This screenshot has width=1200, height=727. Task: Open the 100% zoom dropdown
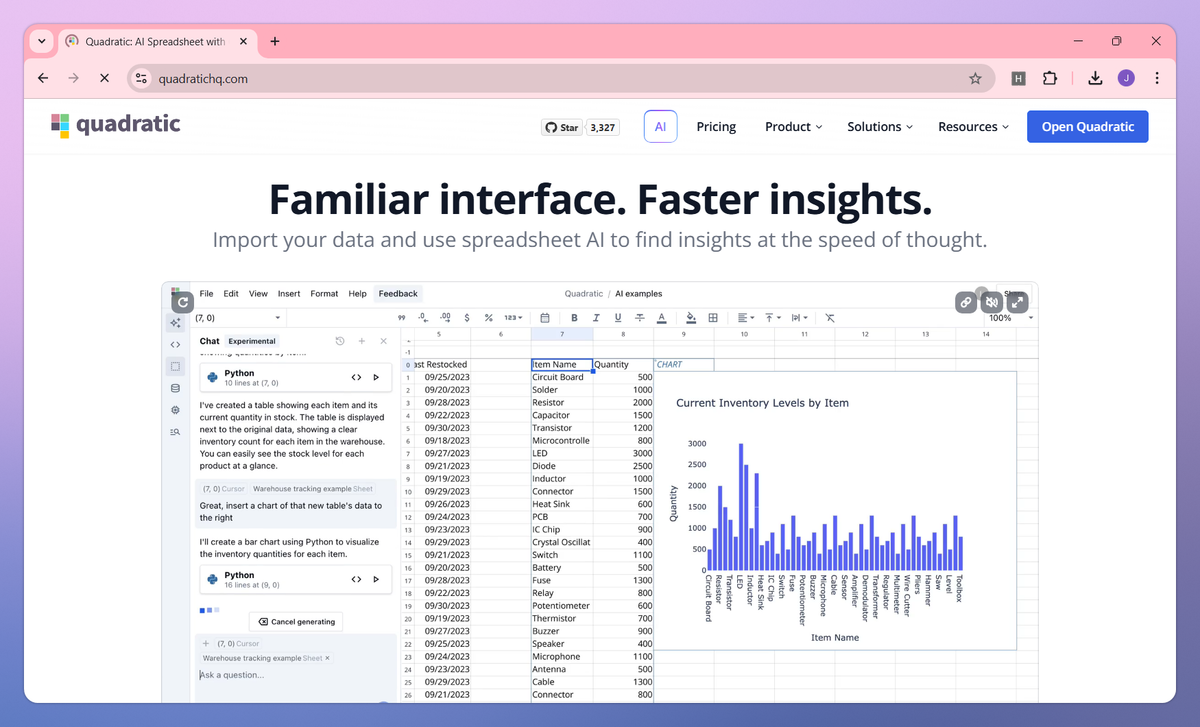point(1009,318)
